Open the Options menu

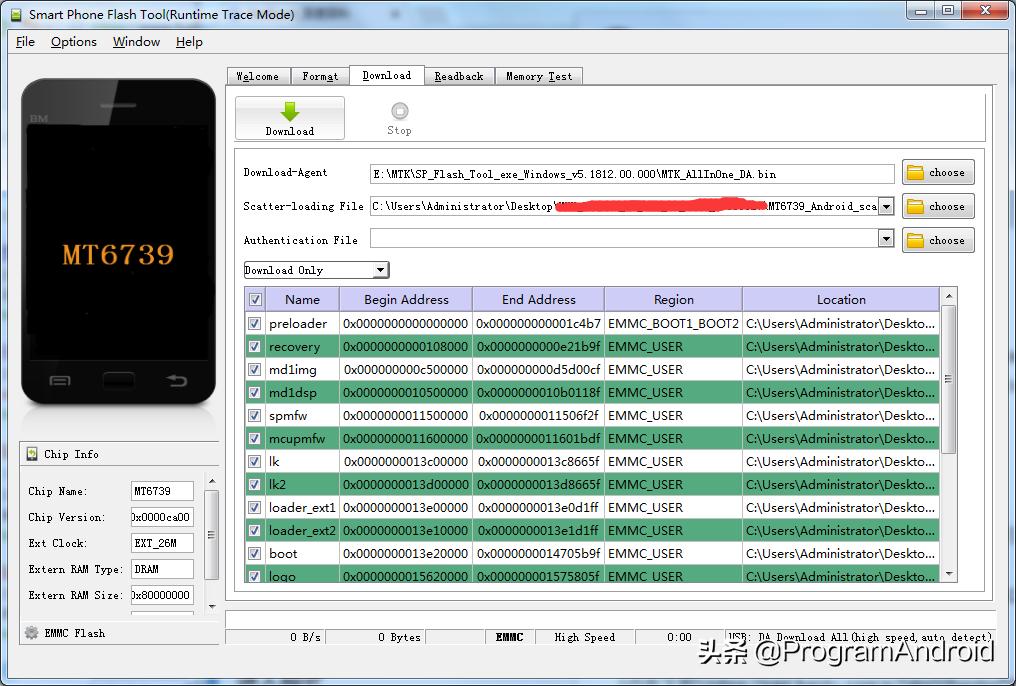point(72,42)
